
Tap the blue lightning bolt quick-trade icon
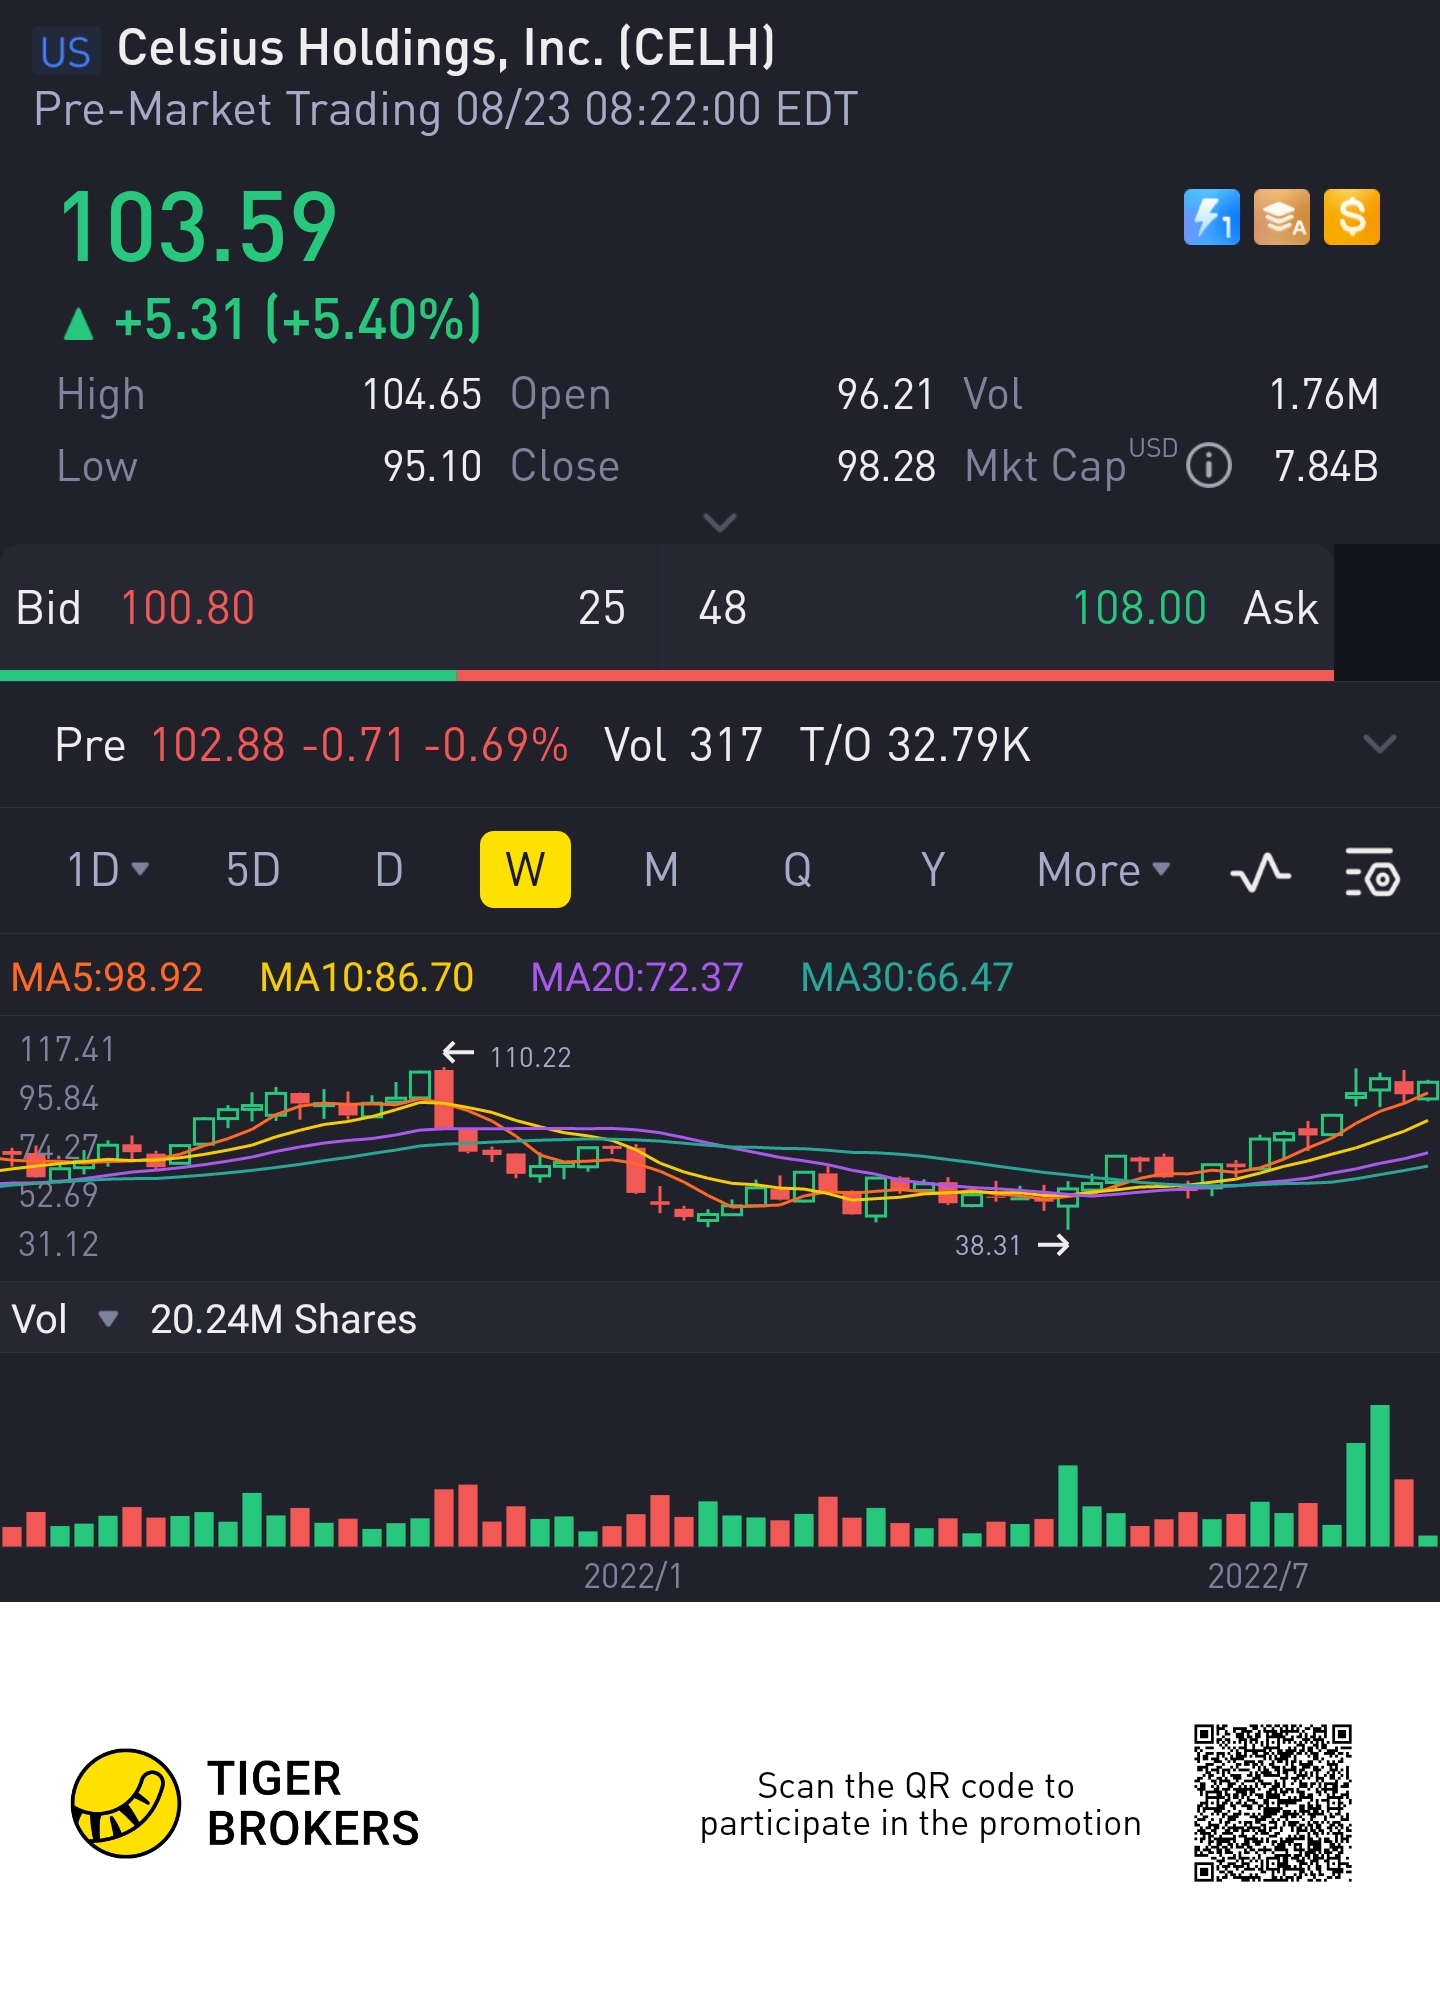1211,217
